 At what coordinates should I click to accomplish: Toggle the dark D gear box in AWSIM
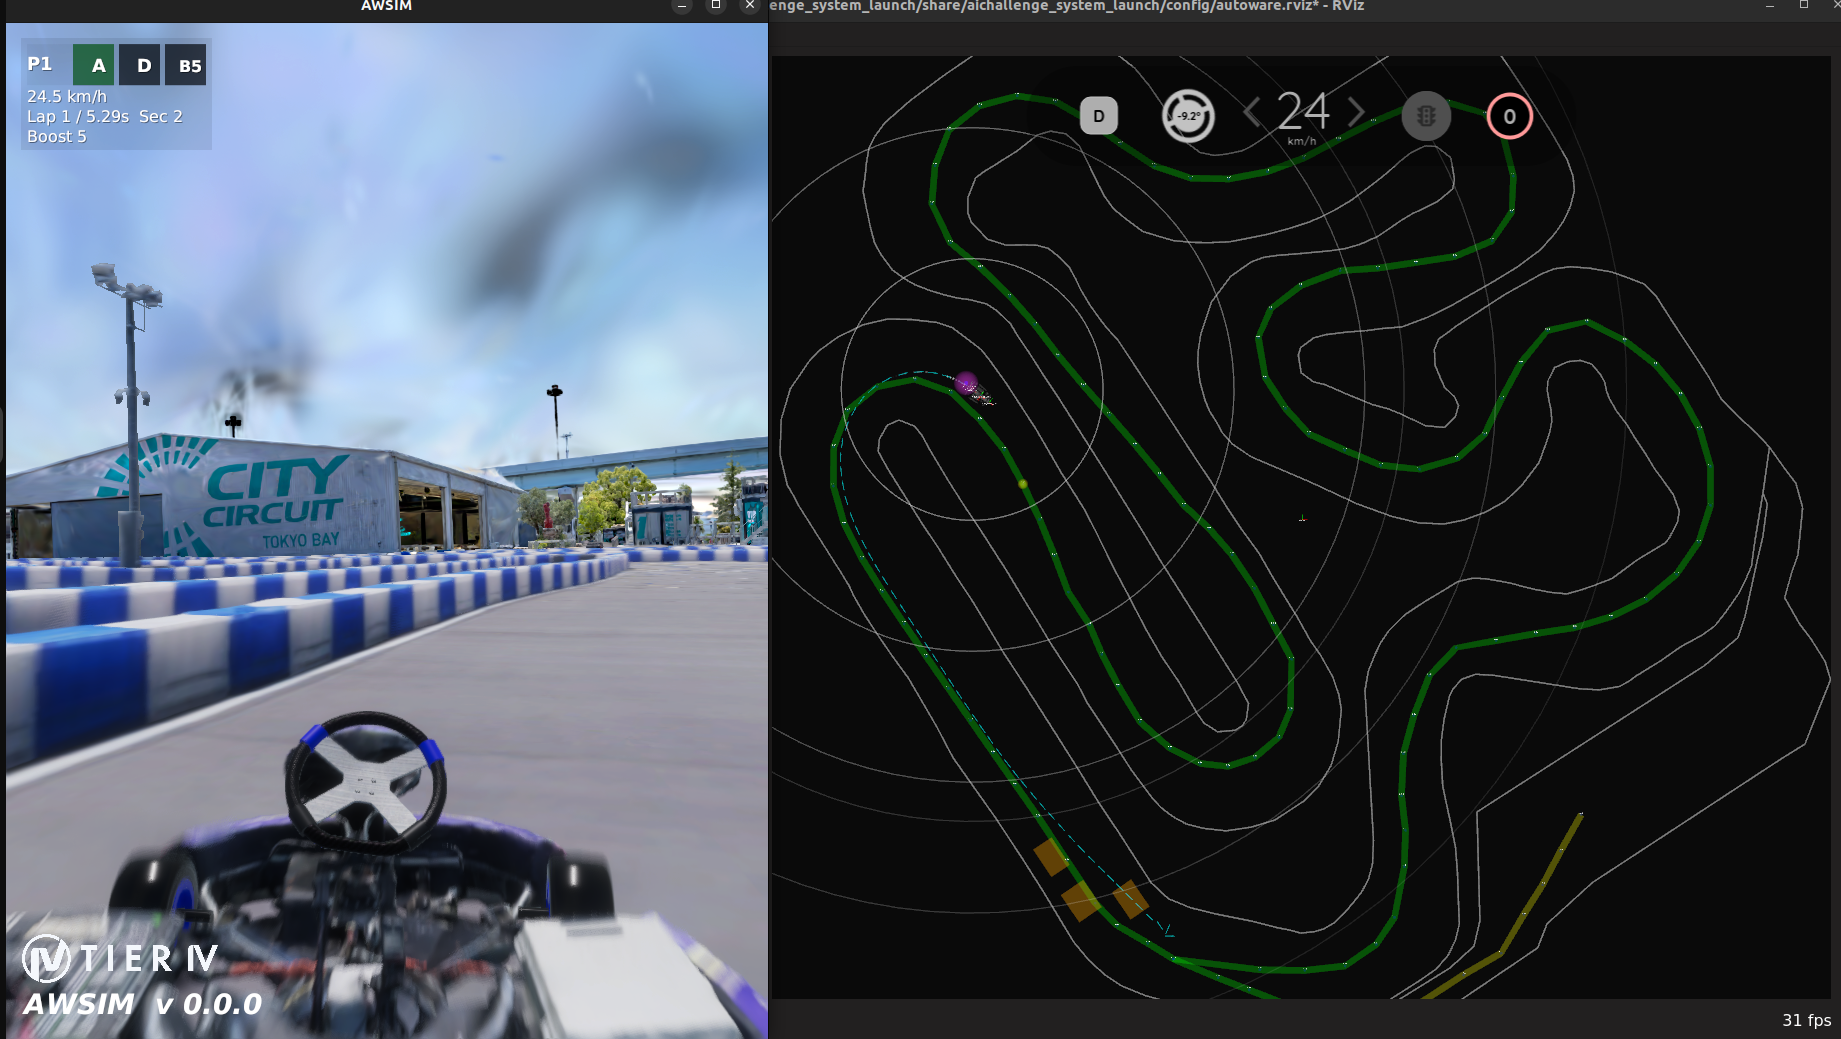142,65
